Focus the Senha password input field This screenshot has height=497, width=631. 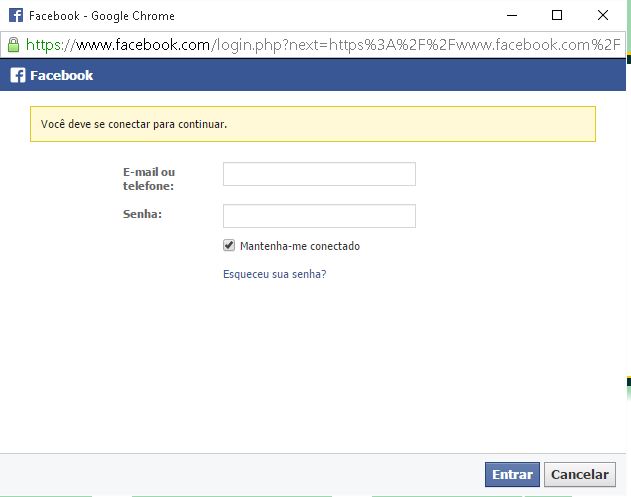(319, 216)
